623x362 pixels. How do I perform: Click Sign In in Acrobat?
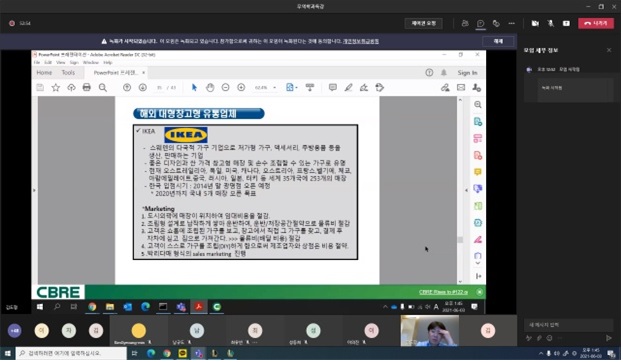[467, 73]
